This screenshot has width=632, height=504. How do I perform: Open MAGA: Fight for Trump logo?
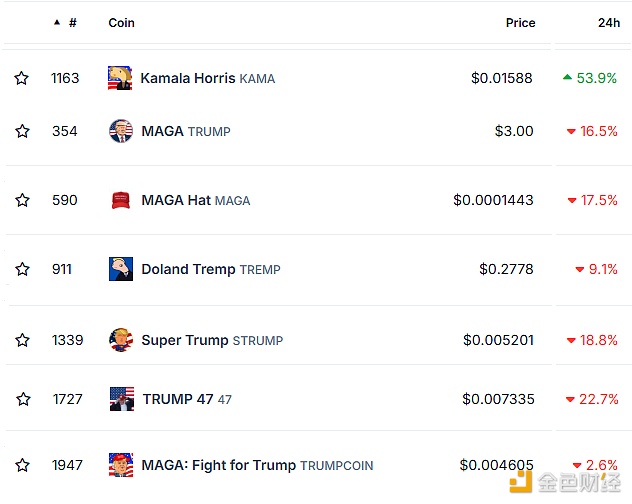coord(121,465)
